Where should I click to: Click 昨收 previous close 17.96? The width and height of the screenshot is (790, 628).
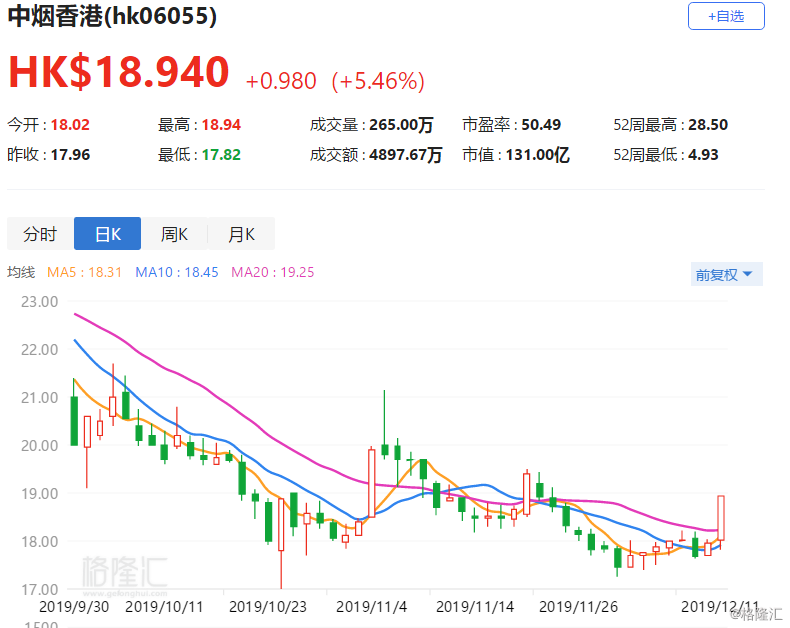pyautogui.click(x=70, y=155)
